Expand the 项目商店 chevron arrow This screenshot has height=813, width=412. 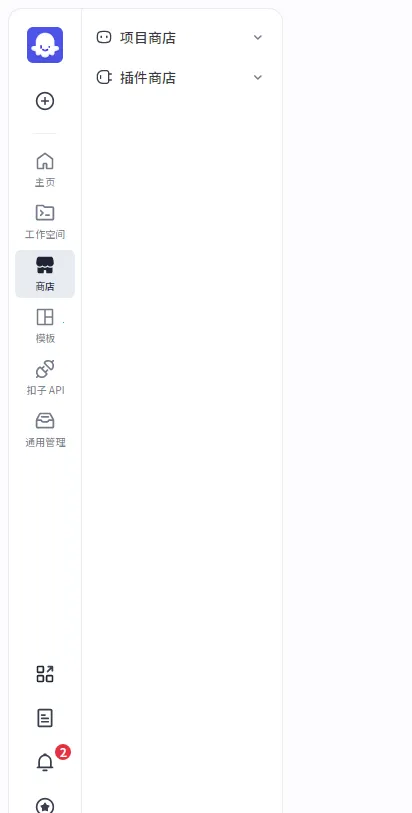click(x=258, y=37)
